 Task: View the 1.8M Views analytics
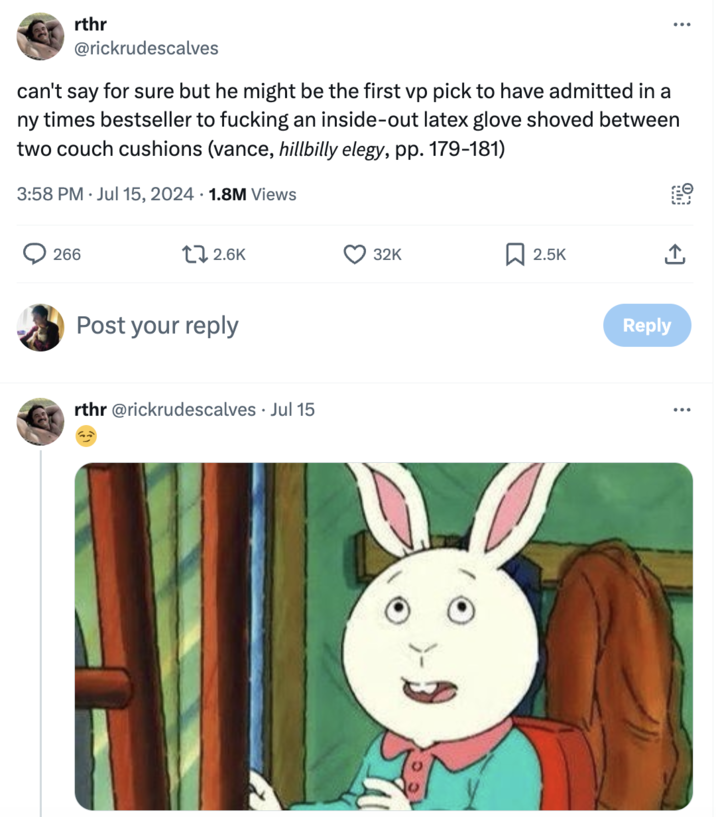252,194
